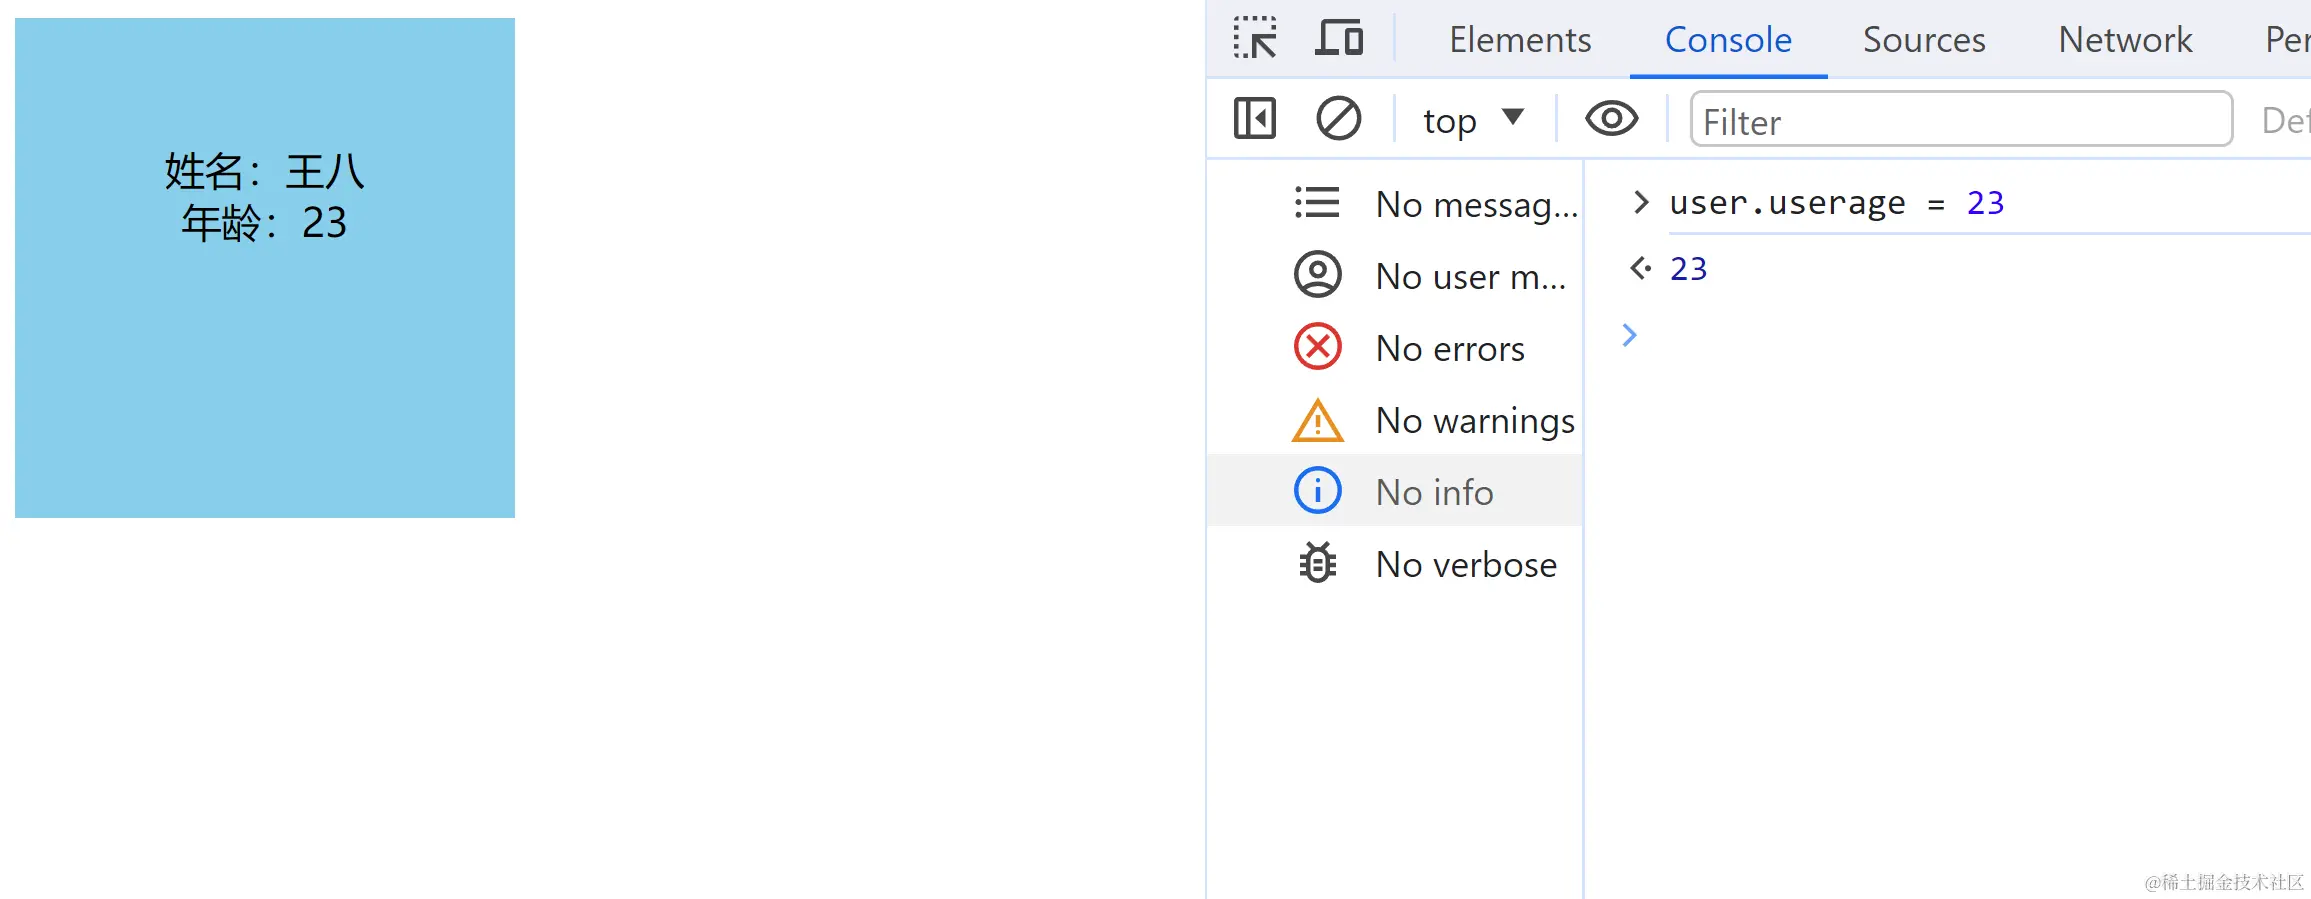This screenshot has width=2311, height=899.
Task: Switch to the Elements tab
Action: tap(1520, 40)
